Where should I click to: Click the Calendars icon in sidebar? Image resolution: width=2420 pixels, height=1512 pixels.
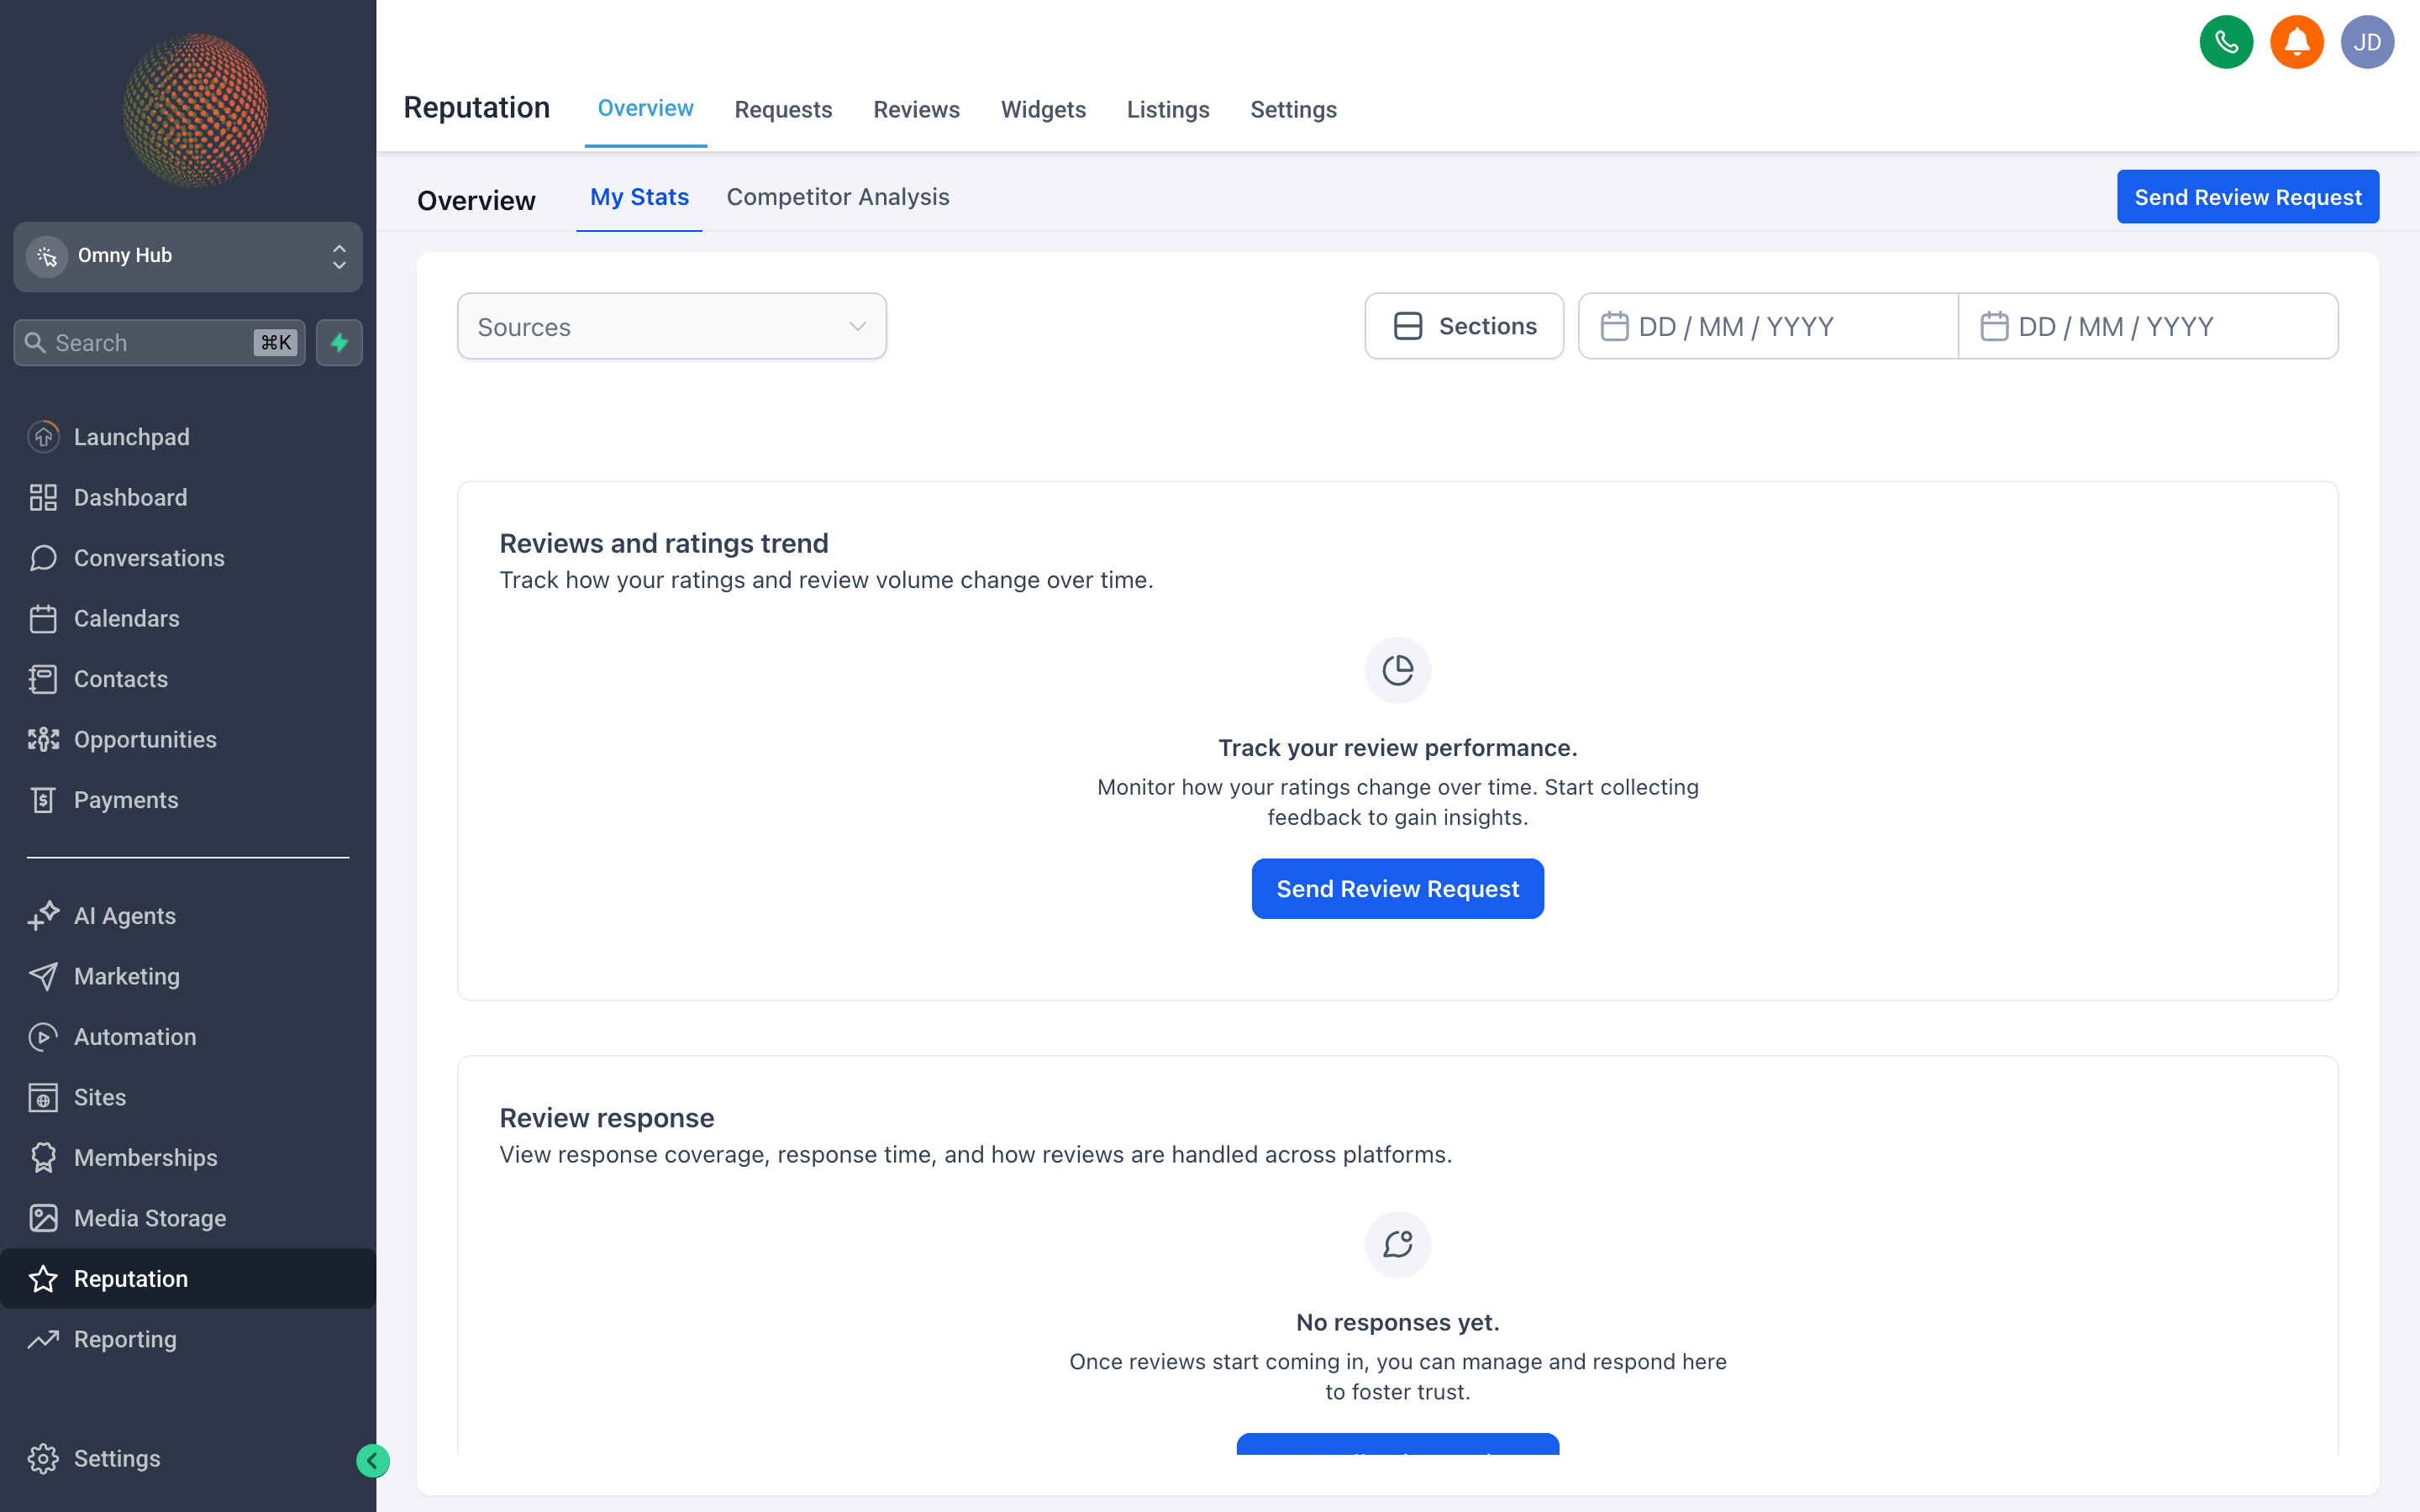pyautogui.click(x=43, y=618)
